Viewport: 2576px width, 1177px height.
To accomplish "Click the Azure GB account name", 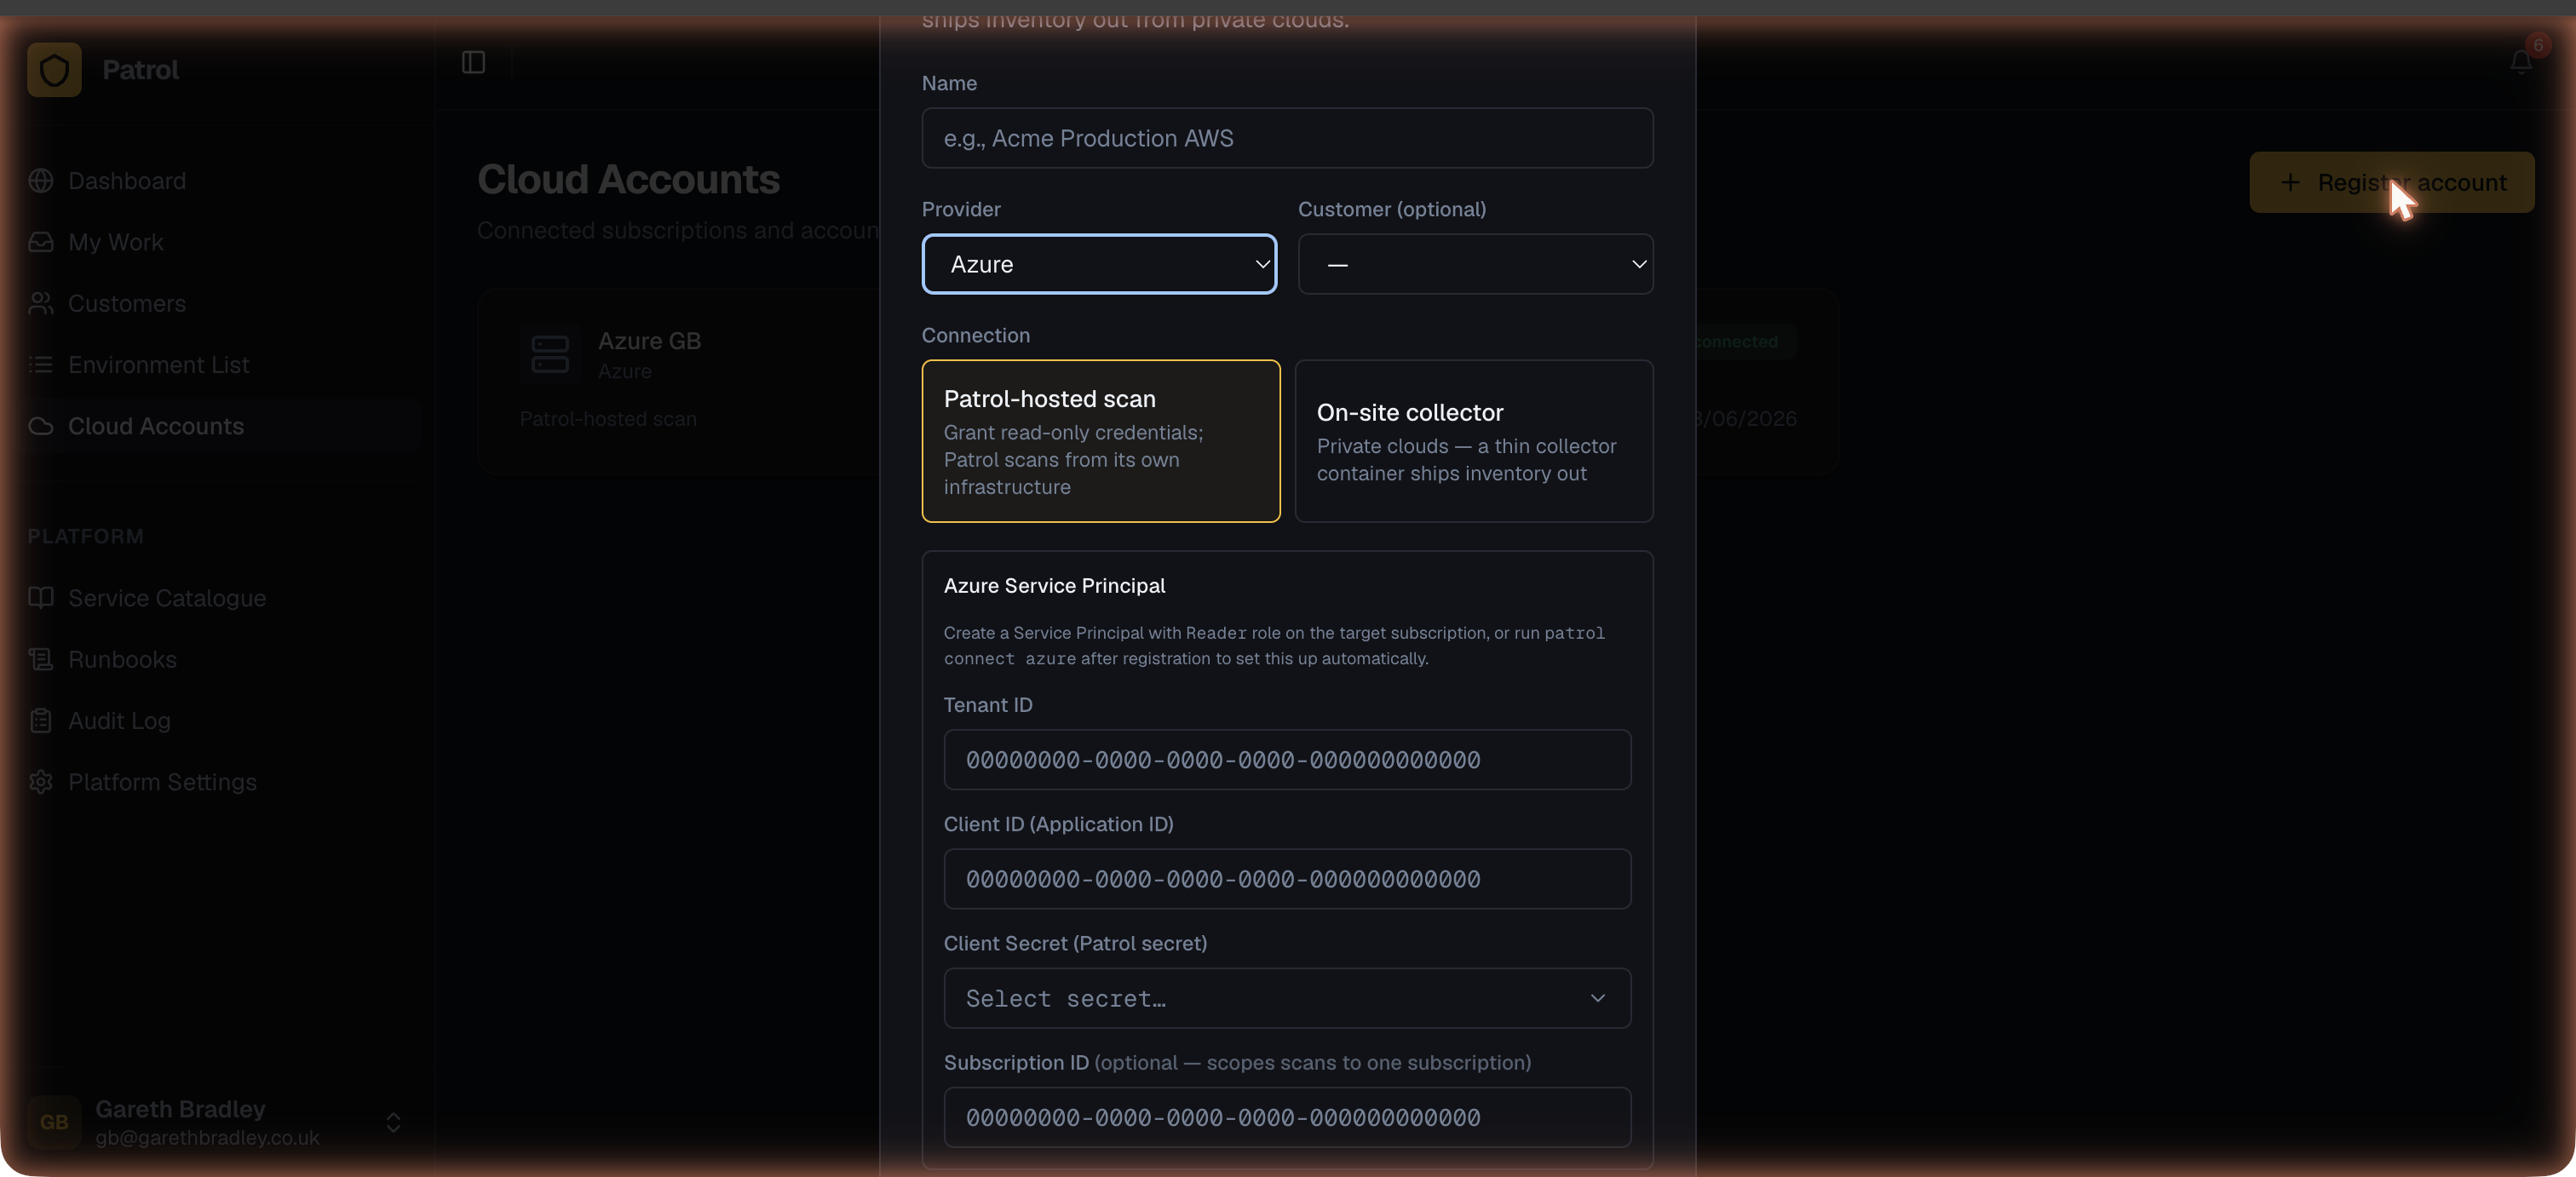I will pyautogui.click(x=649, y=341).
